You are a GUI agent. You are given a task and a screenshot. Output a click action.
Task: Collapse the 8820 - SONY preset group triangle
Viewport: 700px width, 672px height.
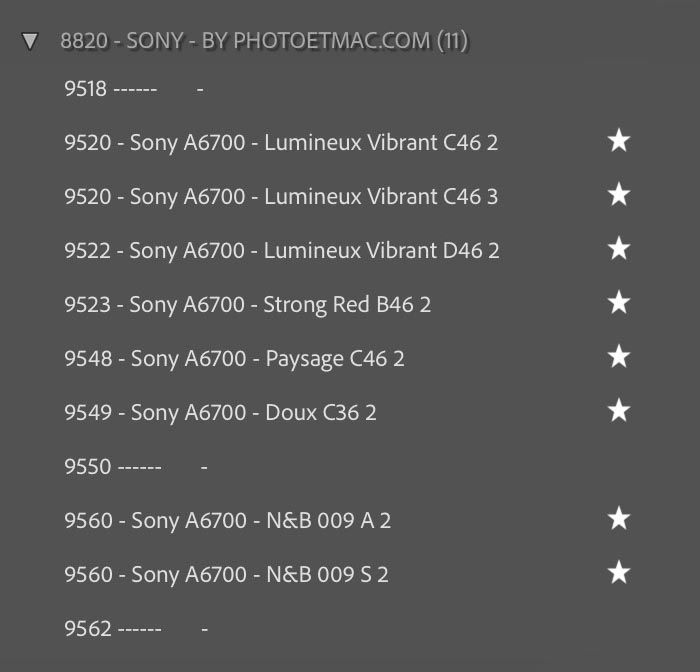30,41
